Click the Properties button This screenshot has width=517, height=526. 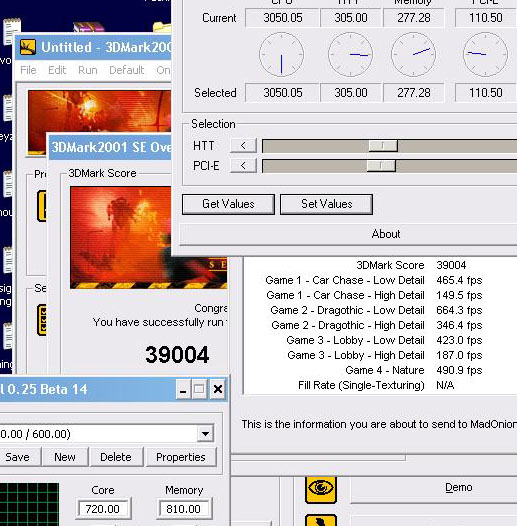click(180, 457)
